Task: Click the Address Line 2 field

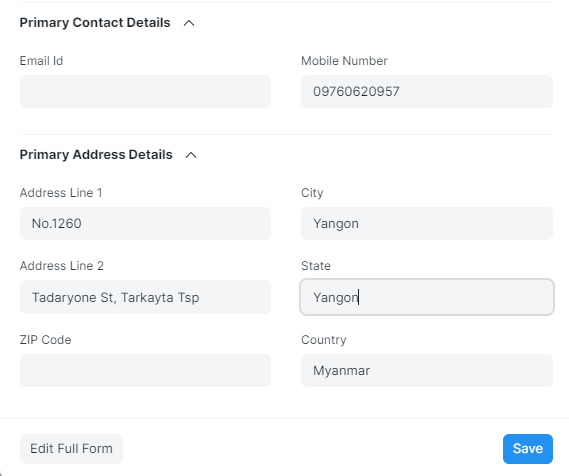Action: (x=145, y=297)
